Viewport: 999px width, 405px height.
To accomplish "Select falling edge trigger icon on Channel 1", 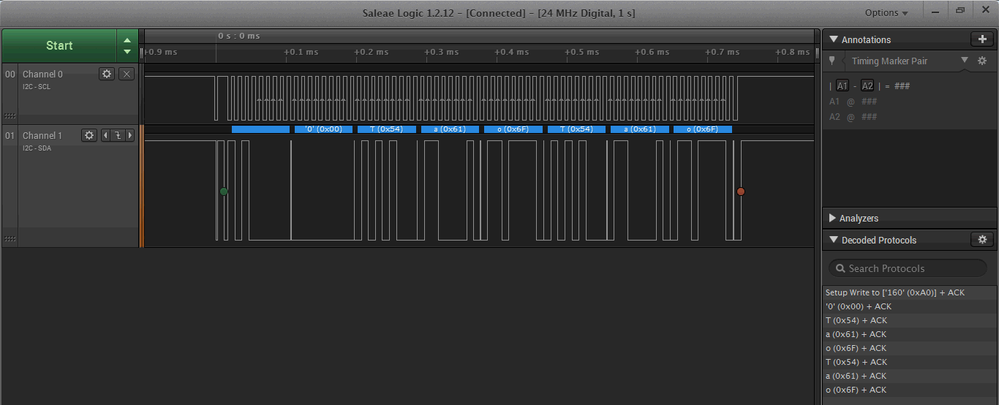I will 118,135.
